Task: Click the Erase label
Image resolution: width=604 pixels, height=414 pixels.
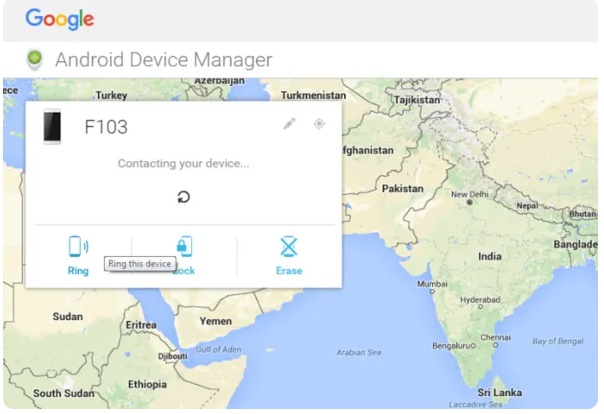Action: click(289, 271)
